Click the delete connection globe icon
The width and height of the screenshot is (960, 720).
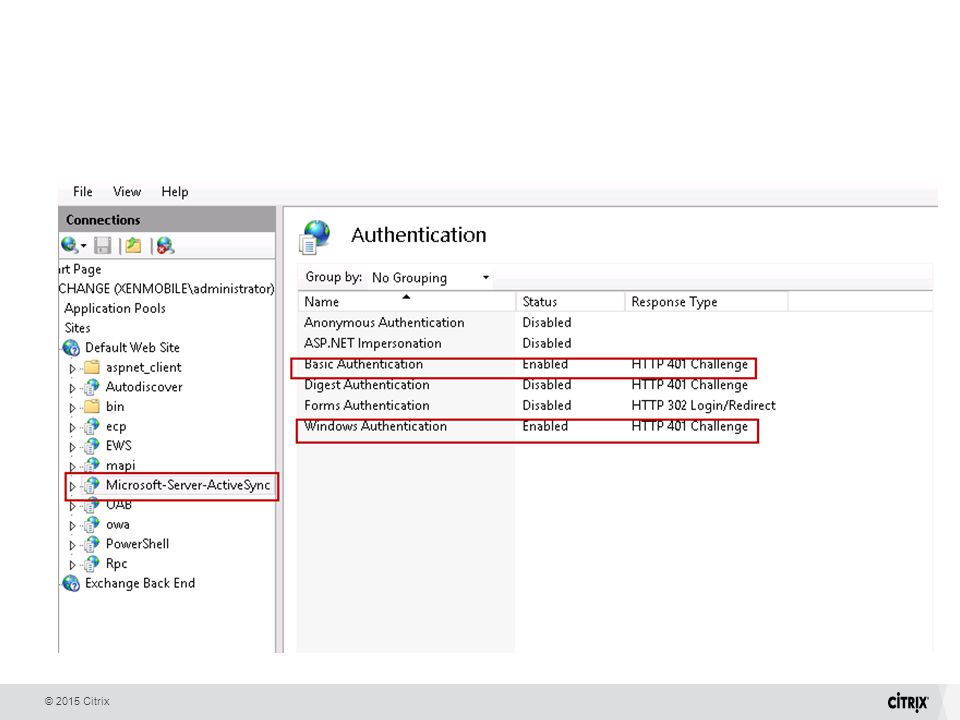[165, 246]
